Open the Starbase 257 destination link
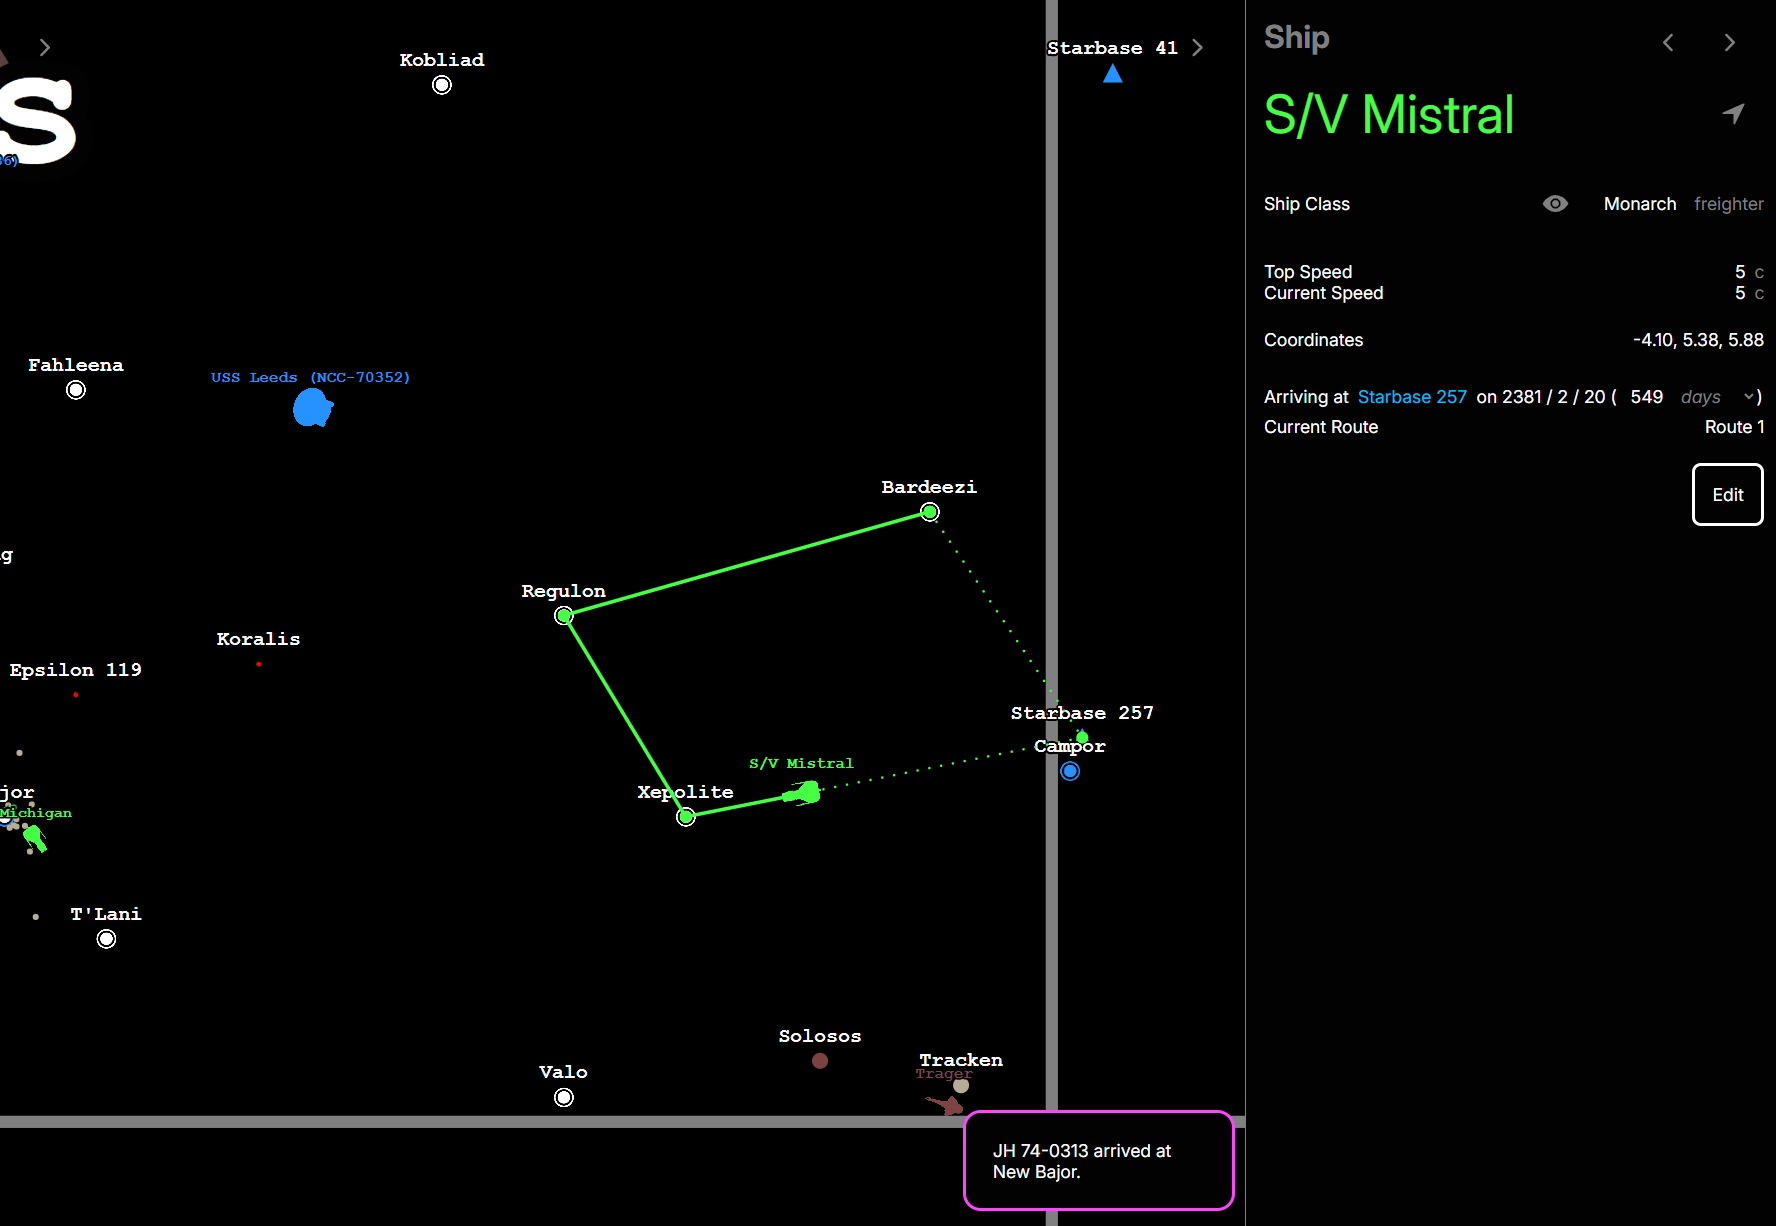1776x1226 pixels. tap(1411, 397)
